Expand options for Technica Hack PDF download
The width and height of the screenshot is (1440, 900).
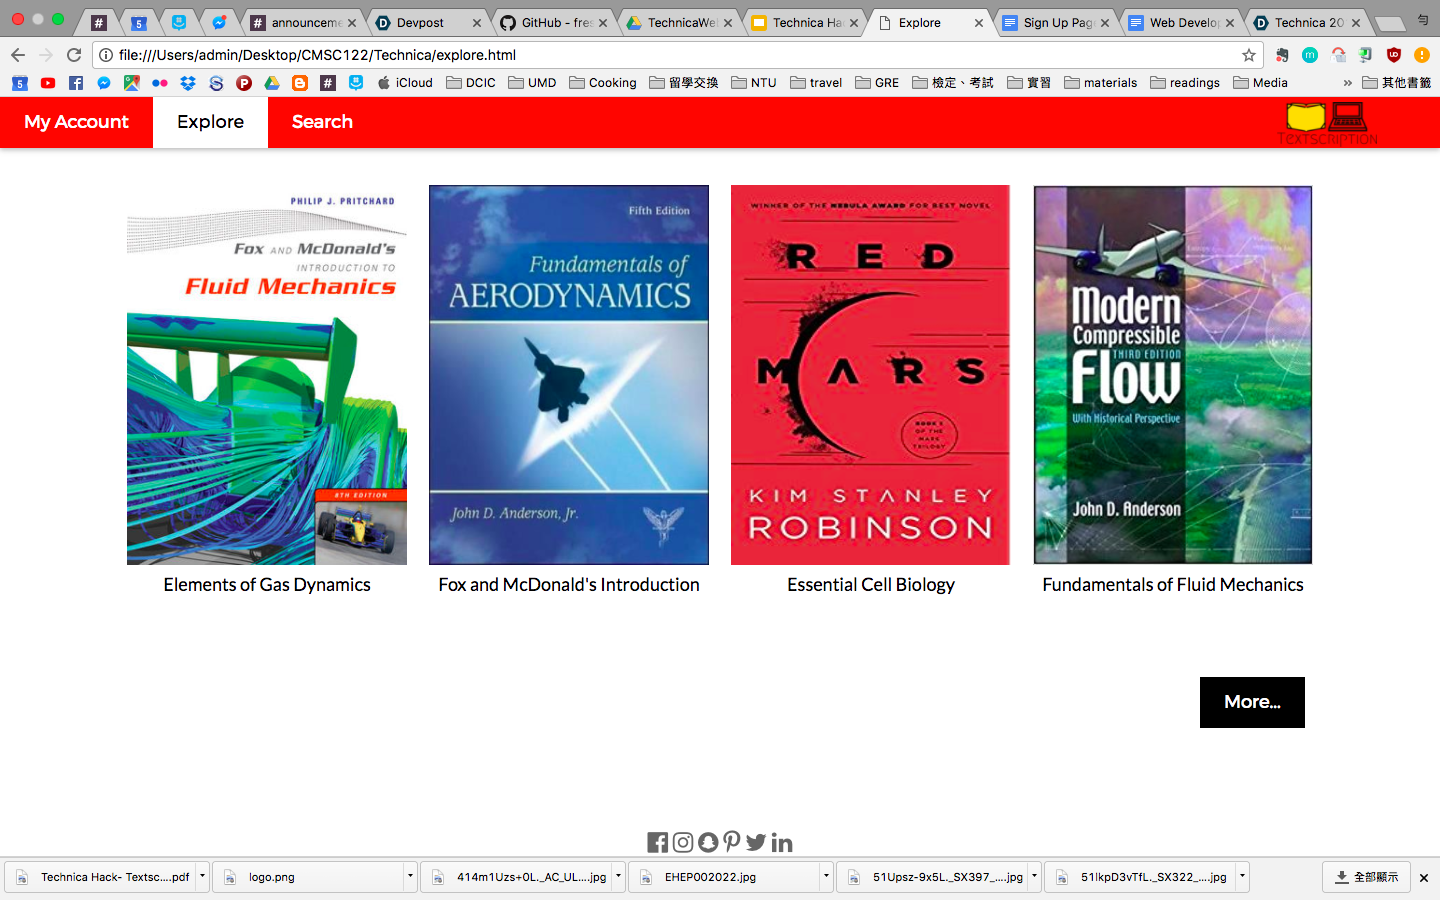pos(202,877)
